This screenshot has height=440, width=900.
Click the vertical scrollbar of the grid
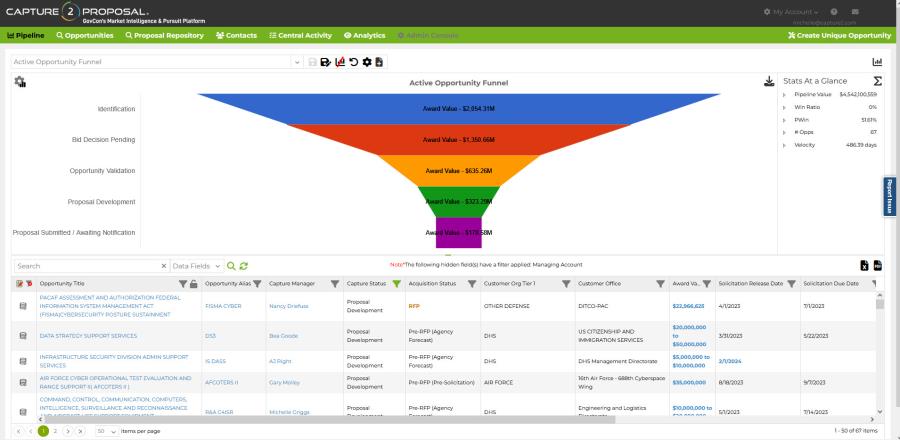tap(880, 304)
